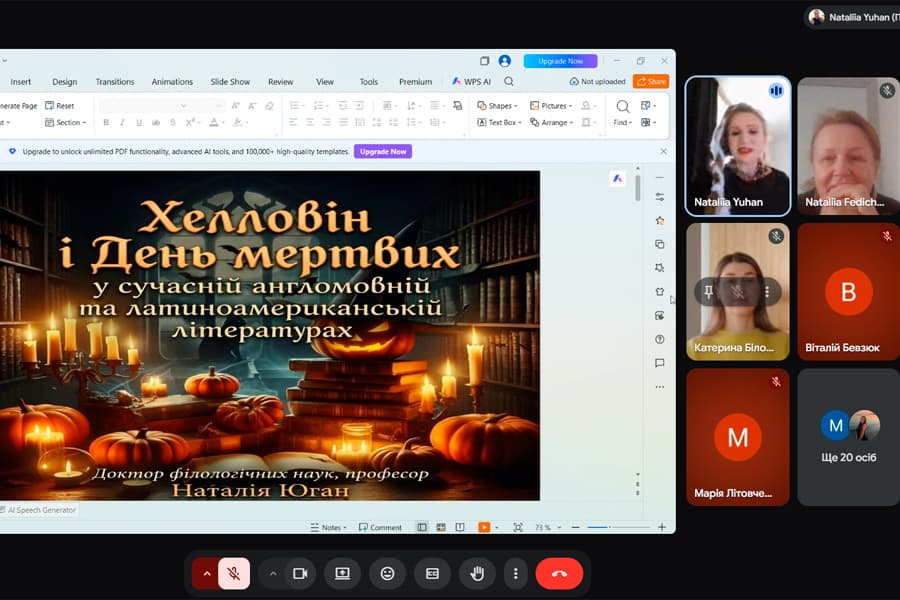Switch to the Animations tab

tap(172, 82)
